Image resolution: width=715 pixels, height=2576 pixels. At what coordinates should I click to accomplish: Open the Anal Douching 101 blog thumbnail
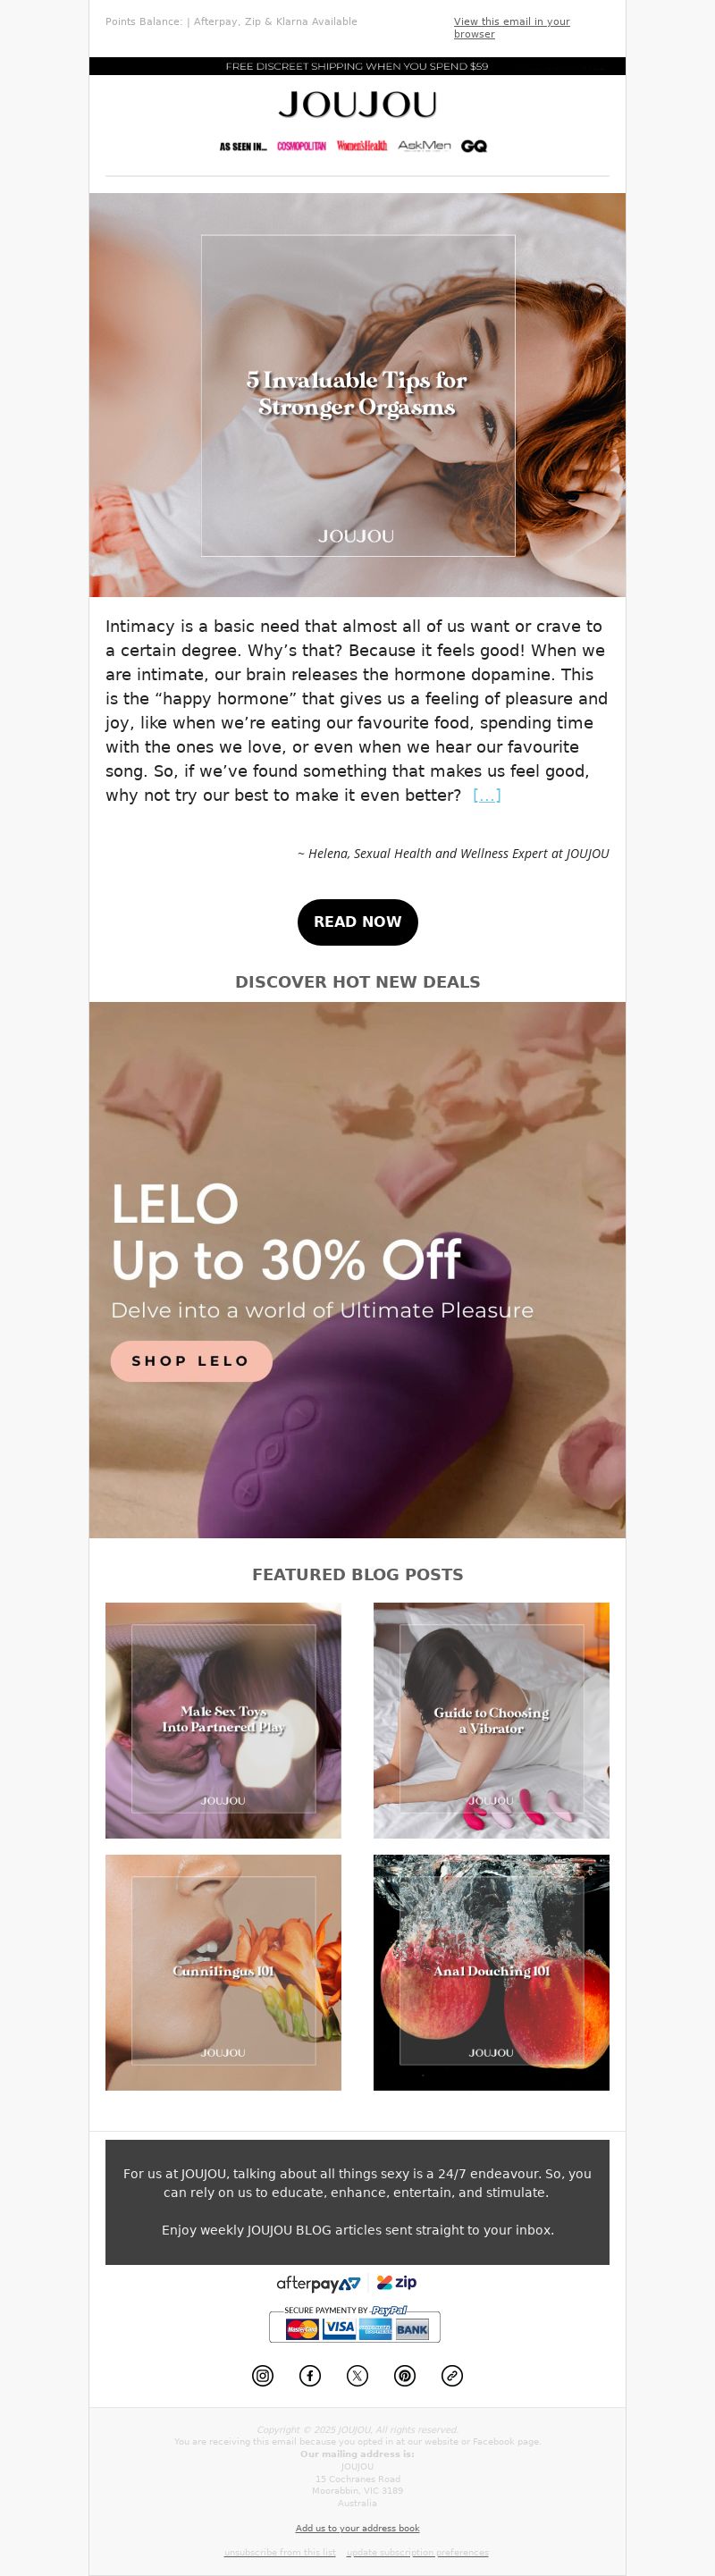pyautogui.click(x=491, y=1972)
